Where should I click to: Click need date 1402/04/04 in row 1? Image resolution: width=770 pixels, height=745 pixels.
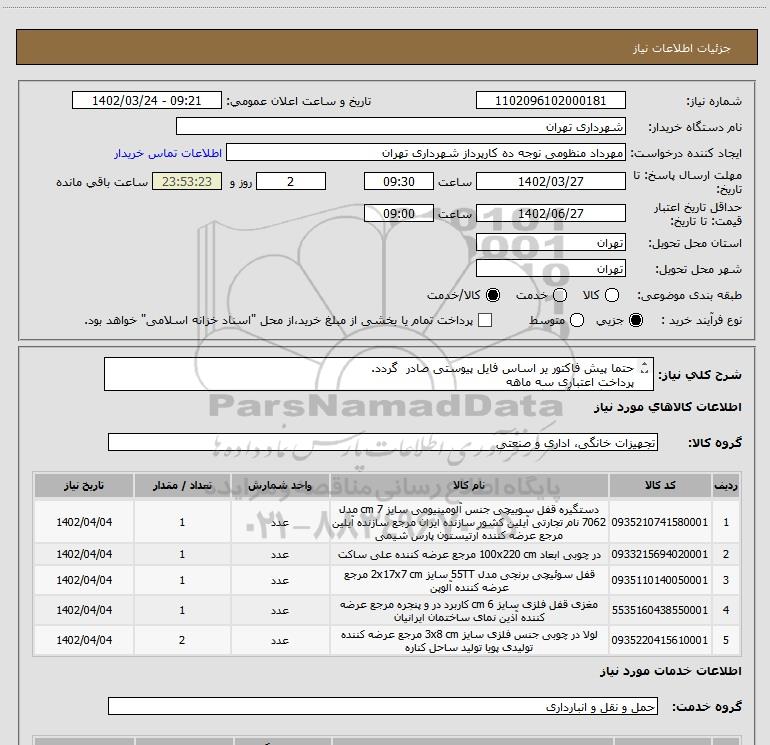84,522
